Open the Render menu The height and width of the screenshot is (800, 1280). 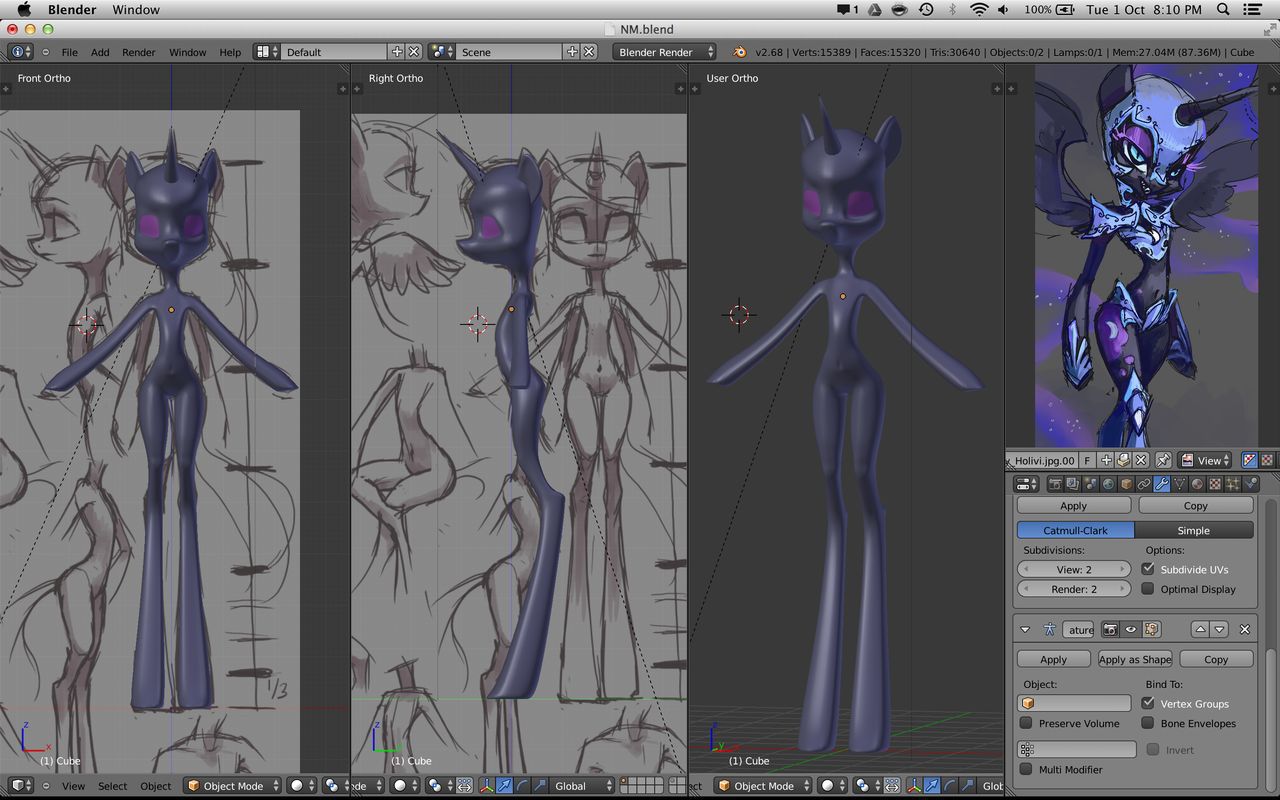point(139,52)
